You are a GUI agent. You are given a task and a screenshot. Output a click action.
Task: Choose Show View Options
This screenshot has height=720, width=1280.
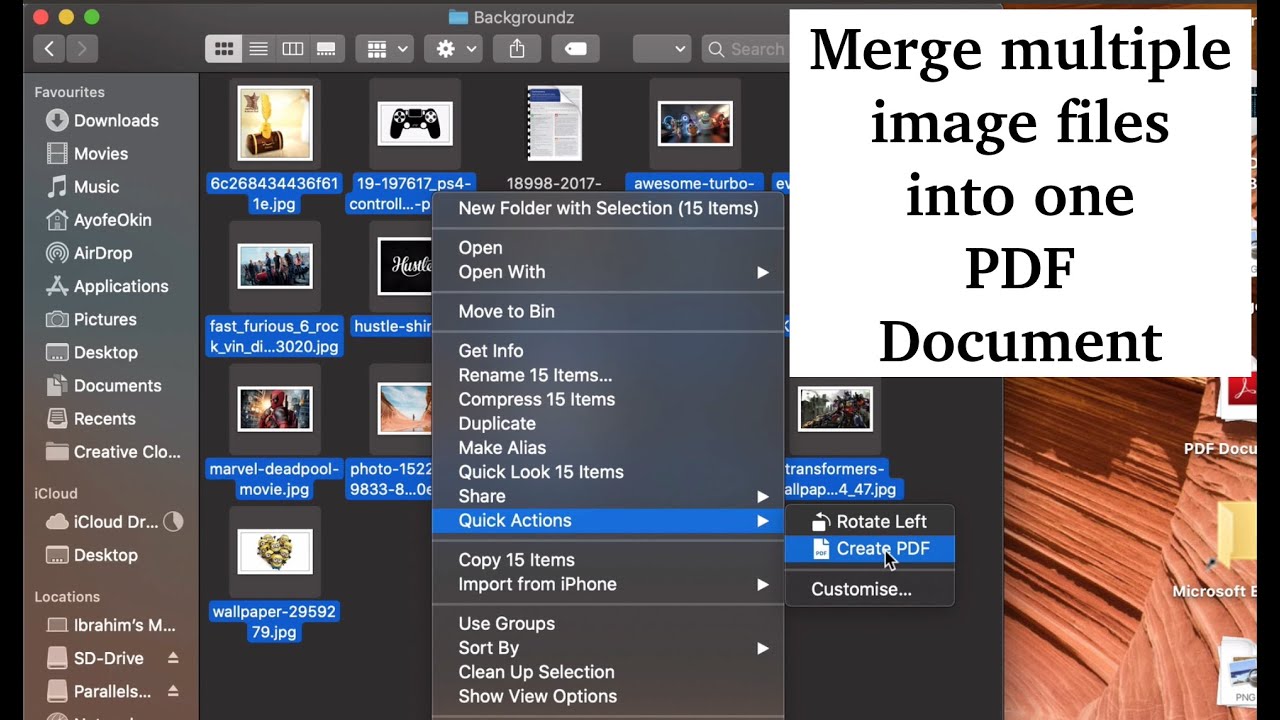pyautogui.click(x=608, y=696)
